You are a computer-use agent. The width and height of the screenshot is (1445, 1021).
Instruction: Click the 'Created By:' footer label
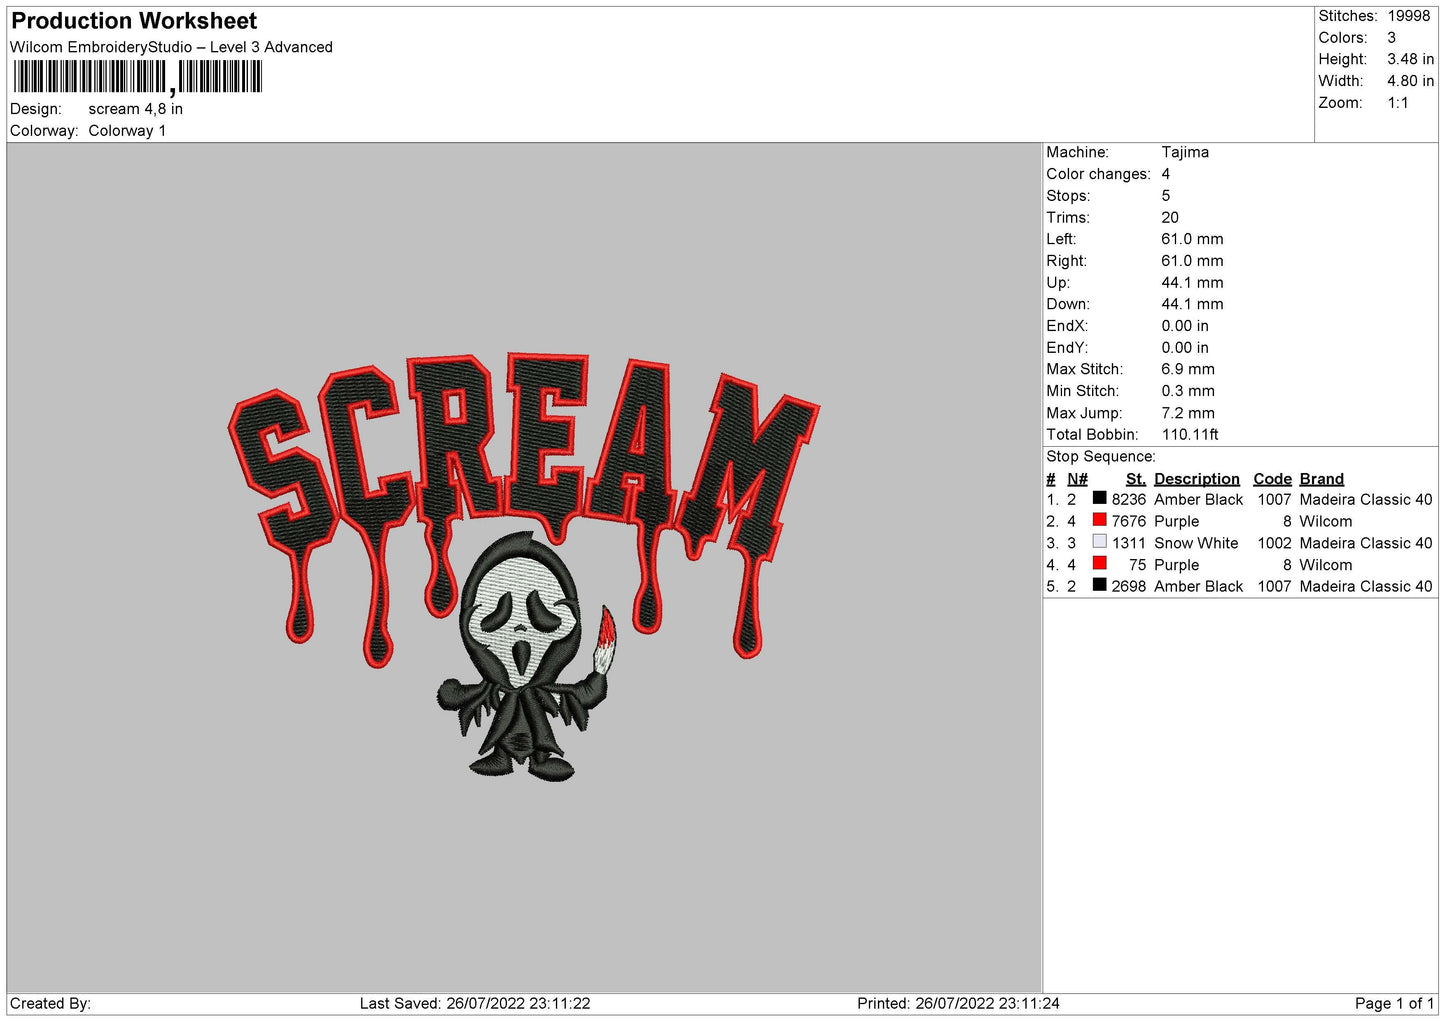click(x=50, y=1004)
